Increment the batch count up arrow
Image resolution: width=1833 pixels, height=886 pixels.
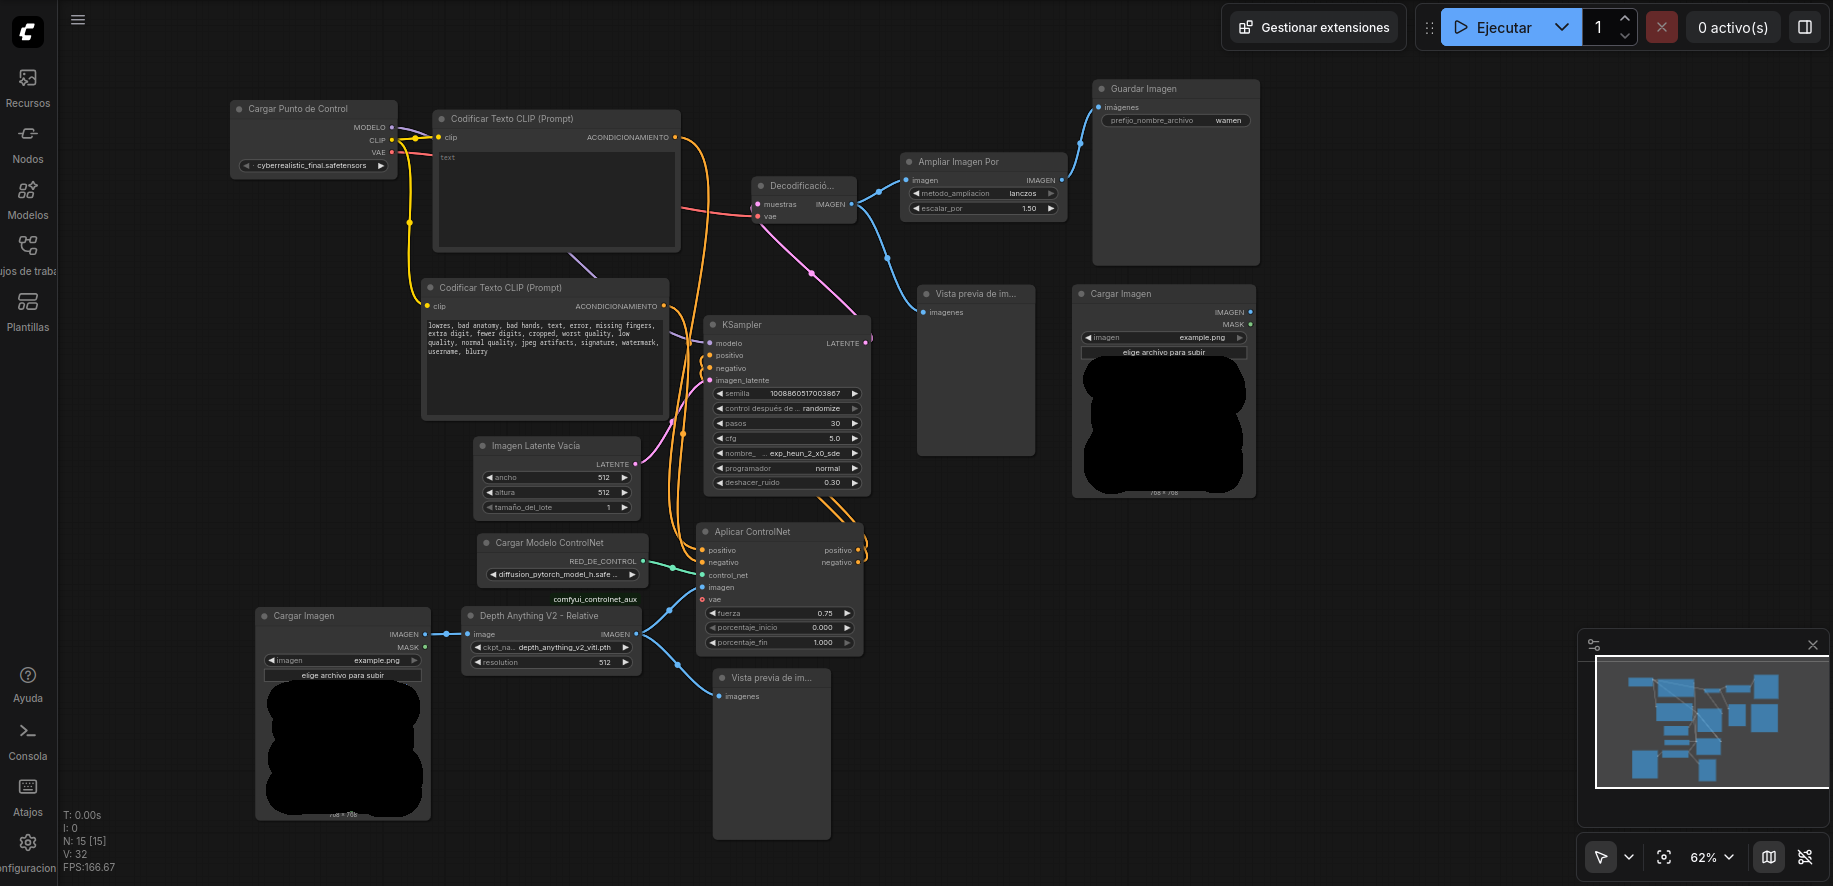[x=1625, y=19]
